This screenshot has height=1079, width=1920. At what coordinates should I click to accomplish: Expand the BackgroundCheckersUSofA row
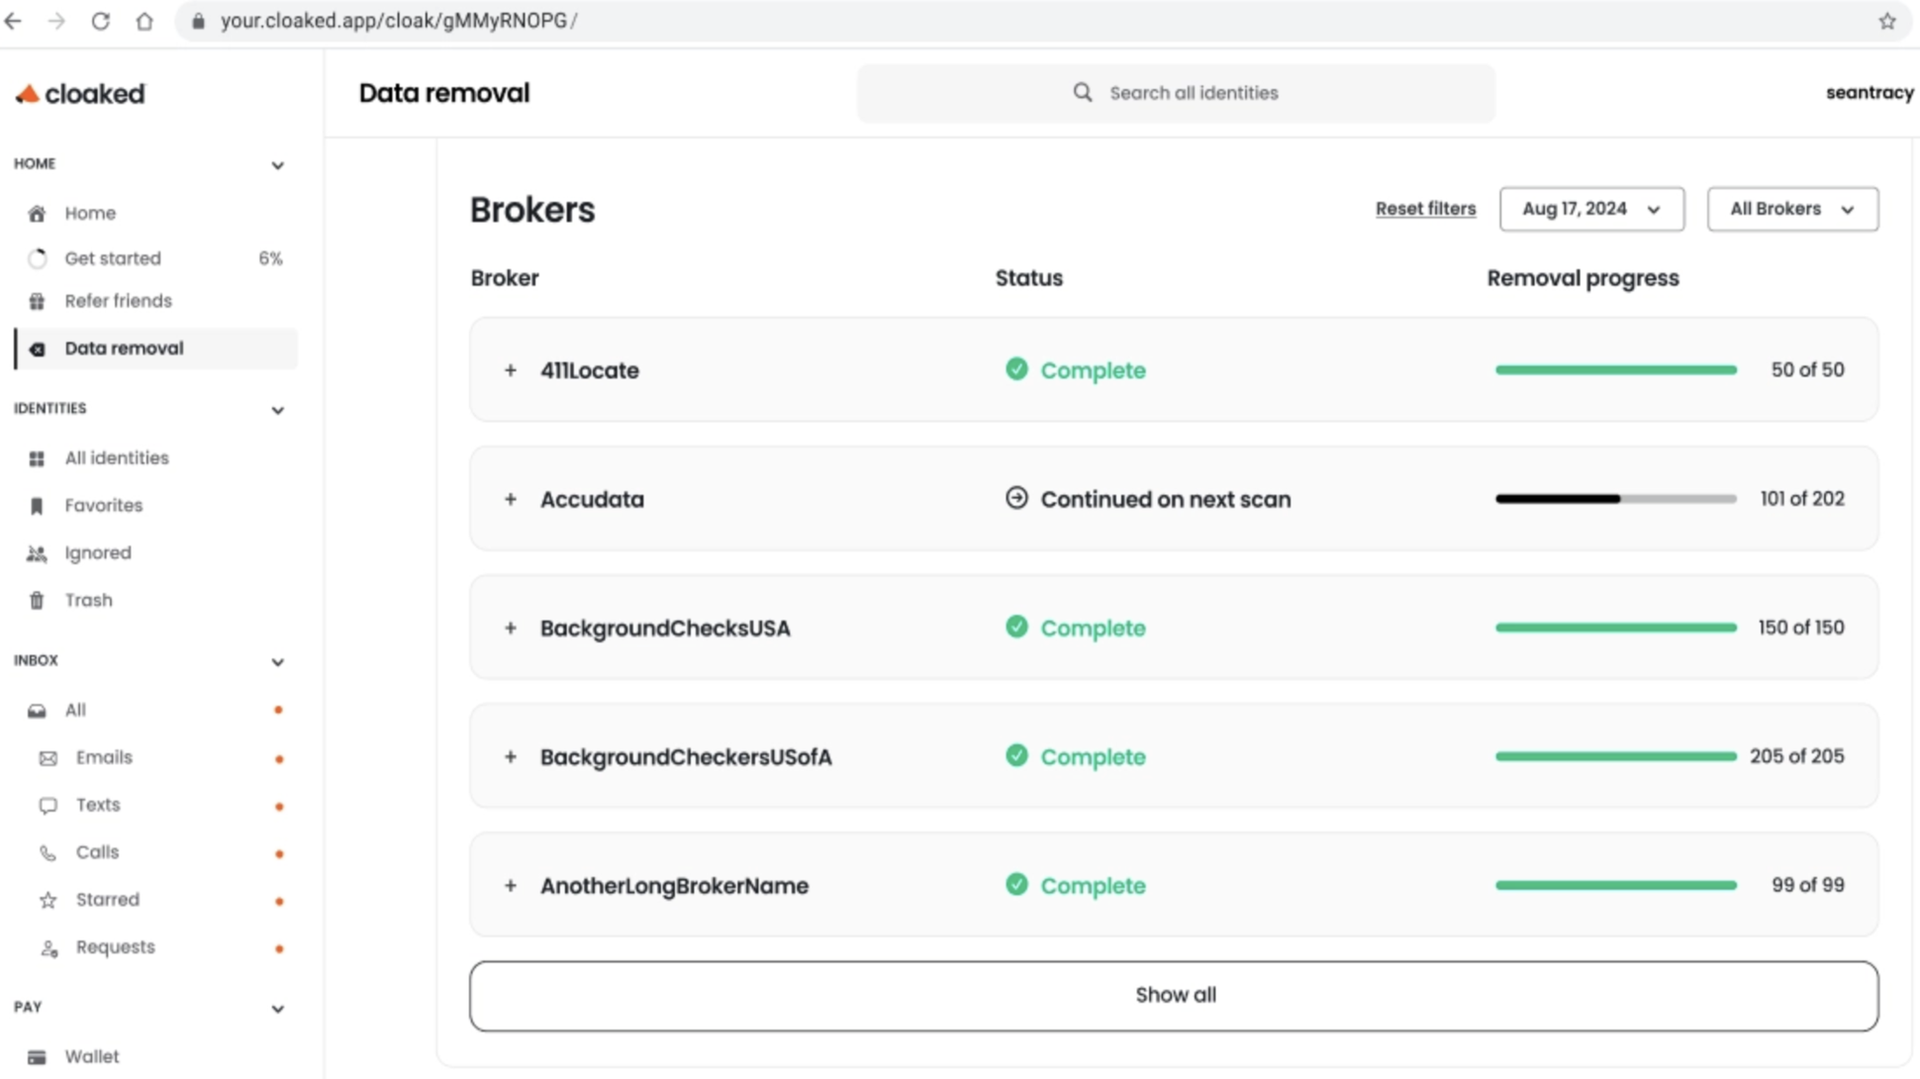[510, 757]
